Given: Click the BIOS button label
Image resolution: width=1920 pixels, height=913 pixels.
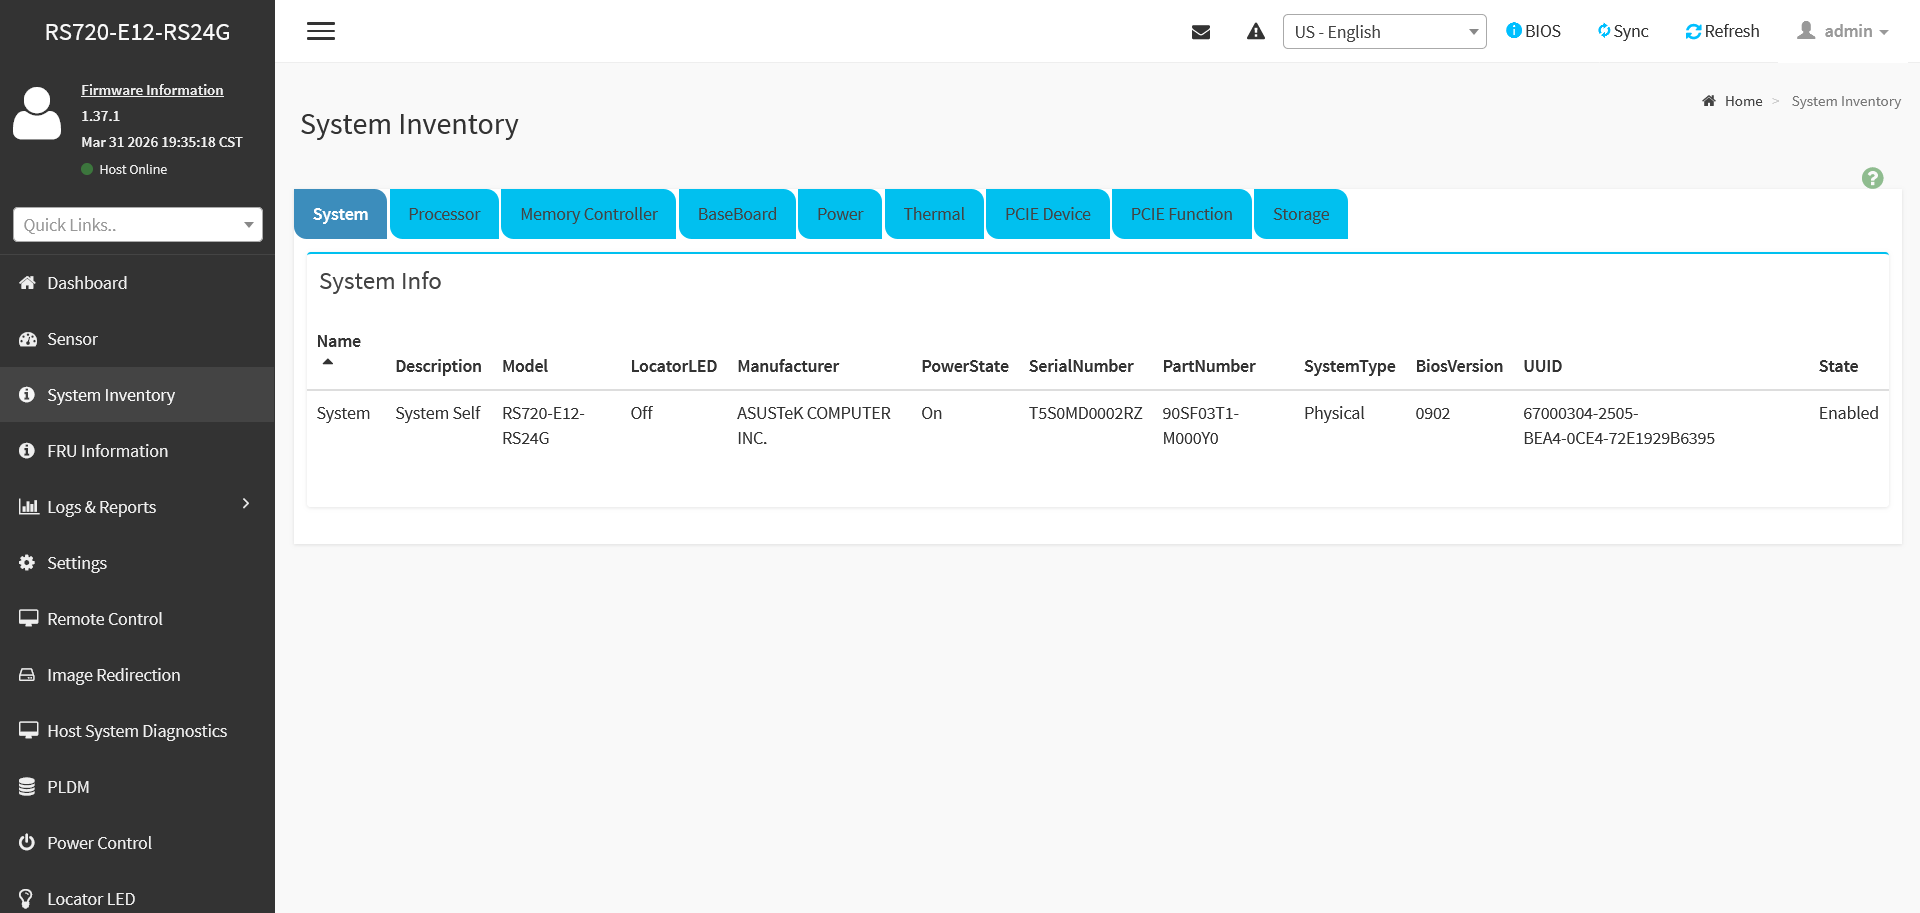Looking at the screenshot, I should coord(1543,31).
